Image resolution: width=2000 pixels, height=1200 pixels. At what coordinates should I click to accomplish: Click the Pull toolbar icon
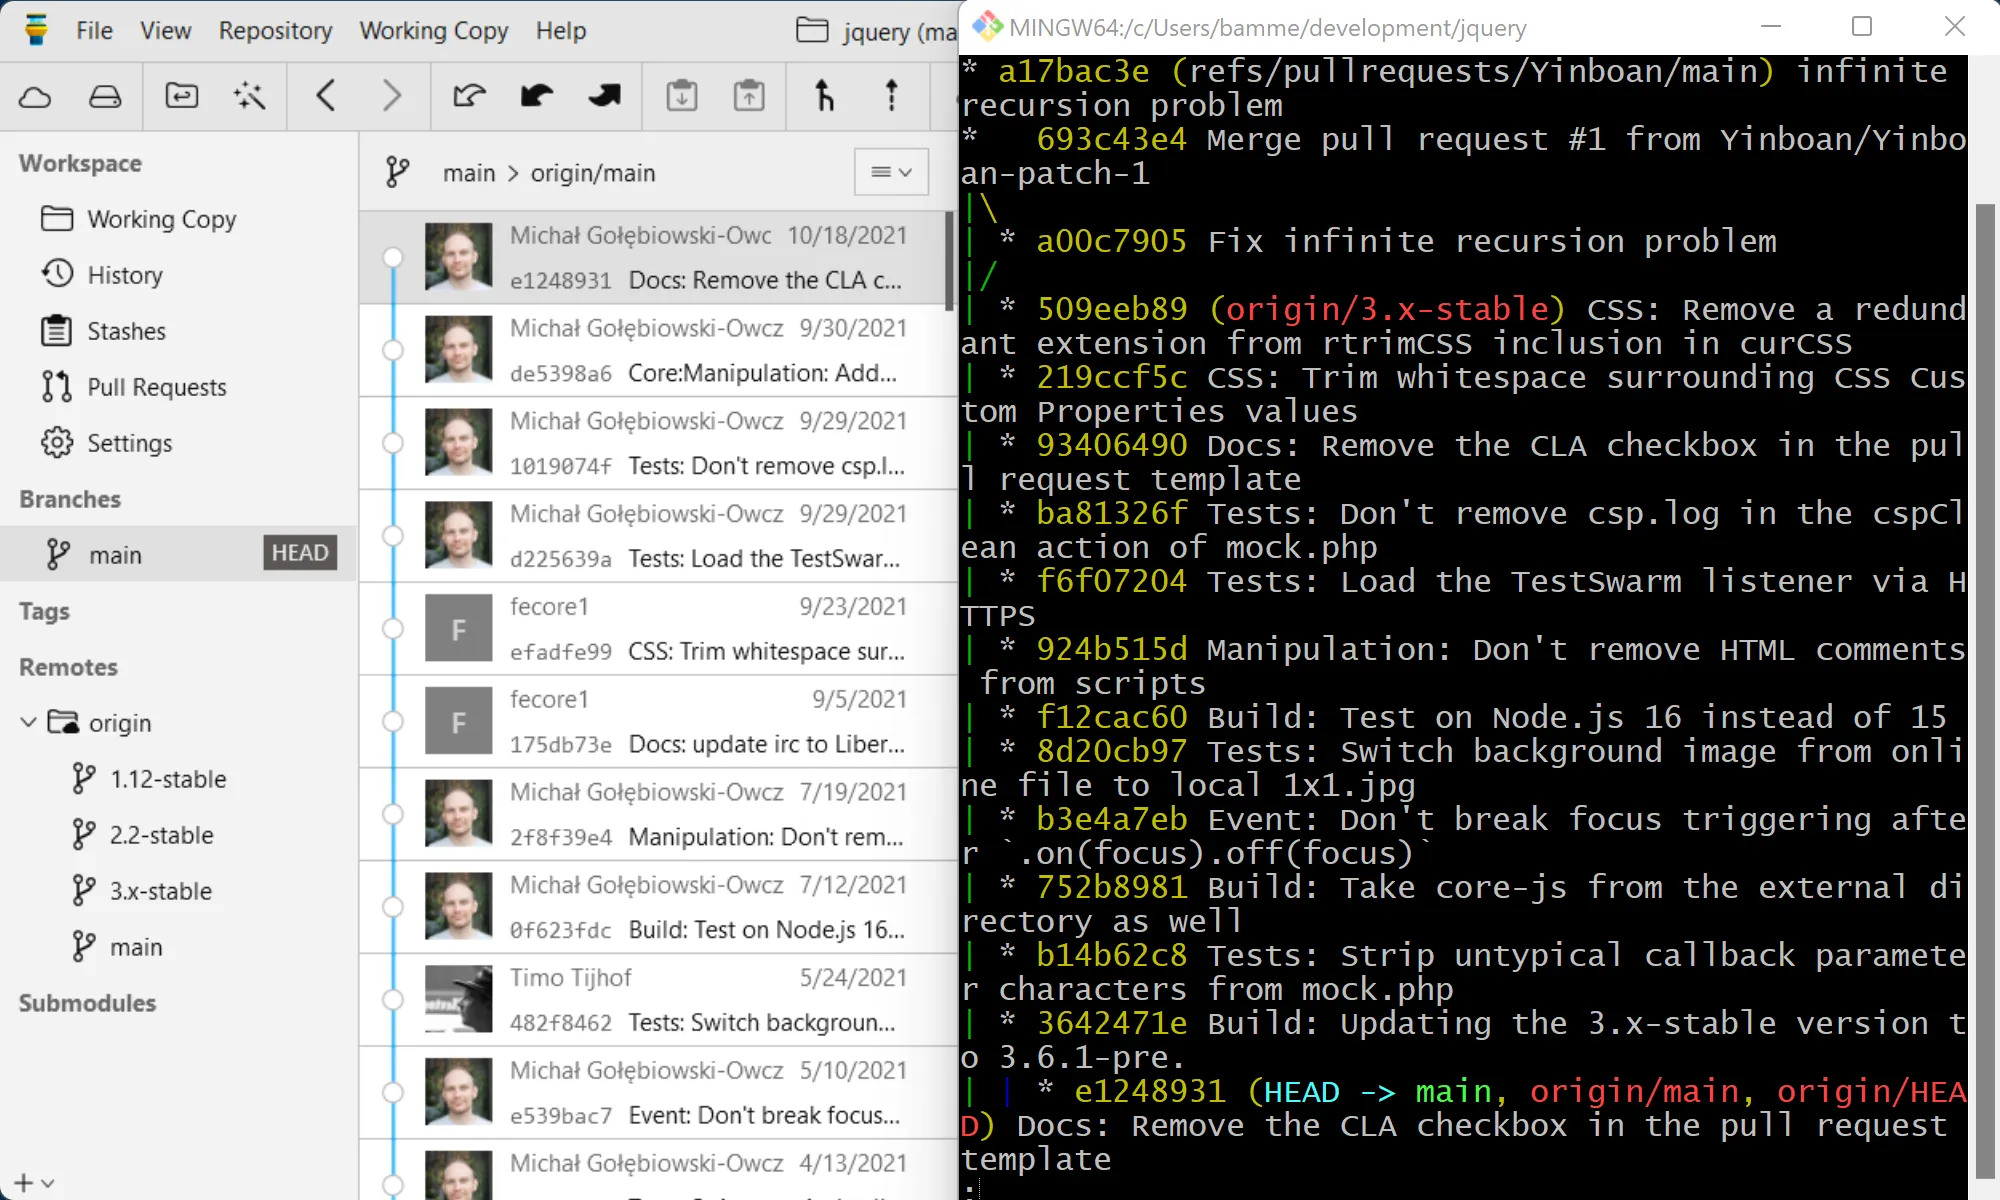[x=537, y=96]
